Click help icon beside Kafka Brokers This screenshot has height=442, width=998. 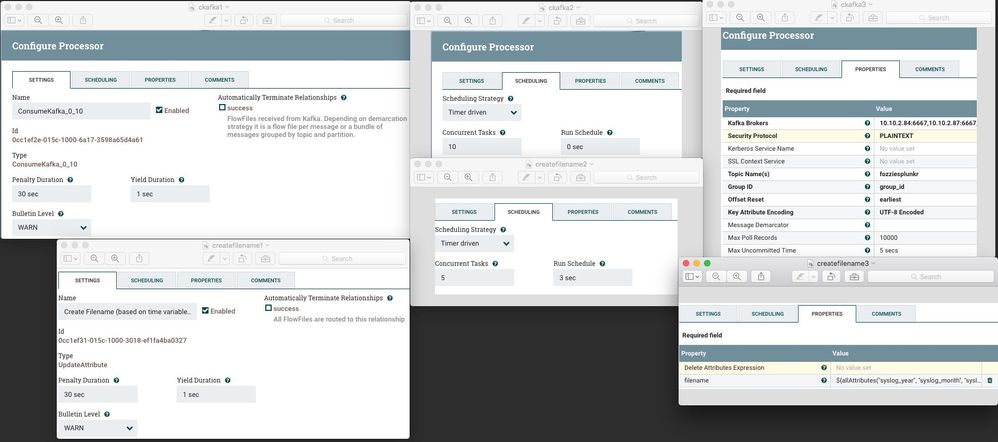pos(867,123)
